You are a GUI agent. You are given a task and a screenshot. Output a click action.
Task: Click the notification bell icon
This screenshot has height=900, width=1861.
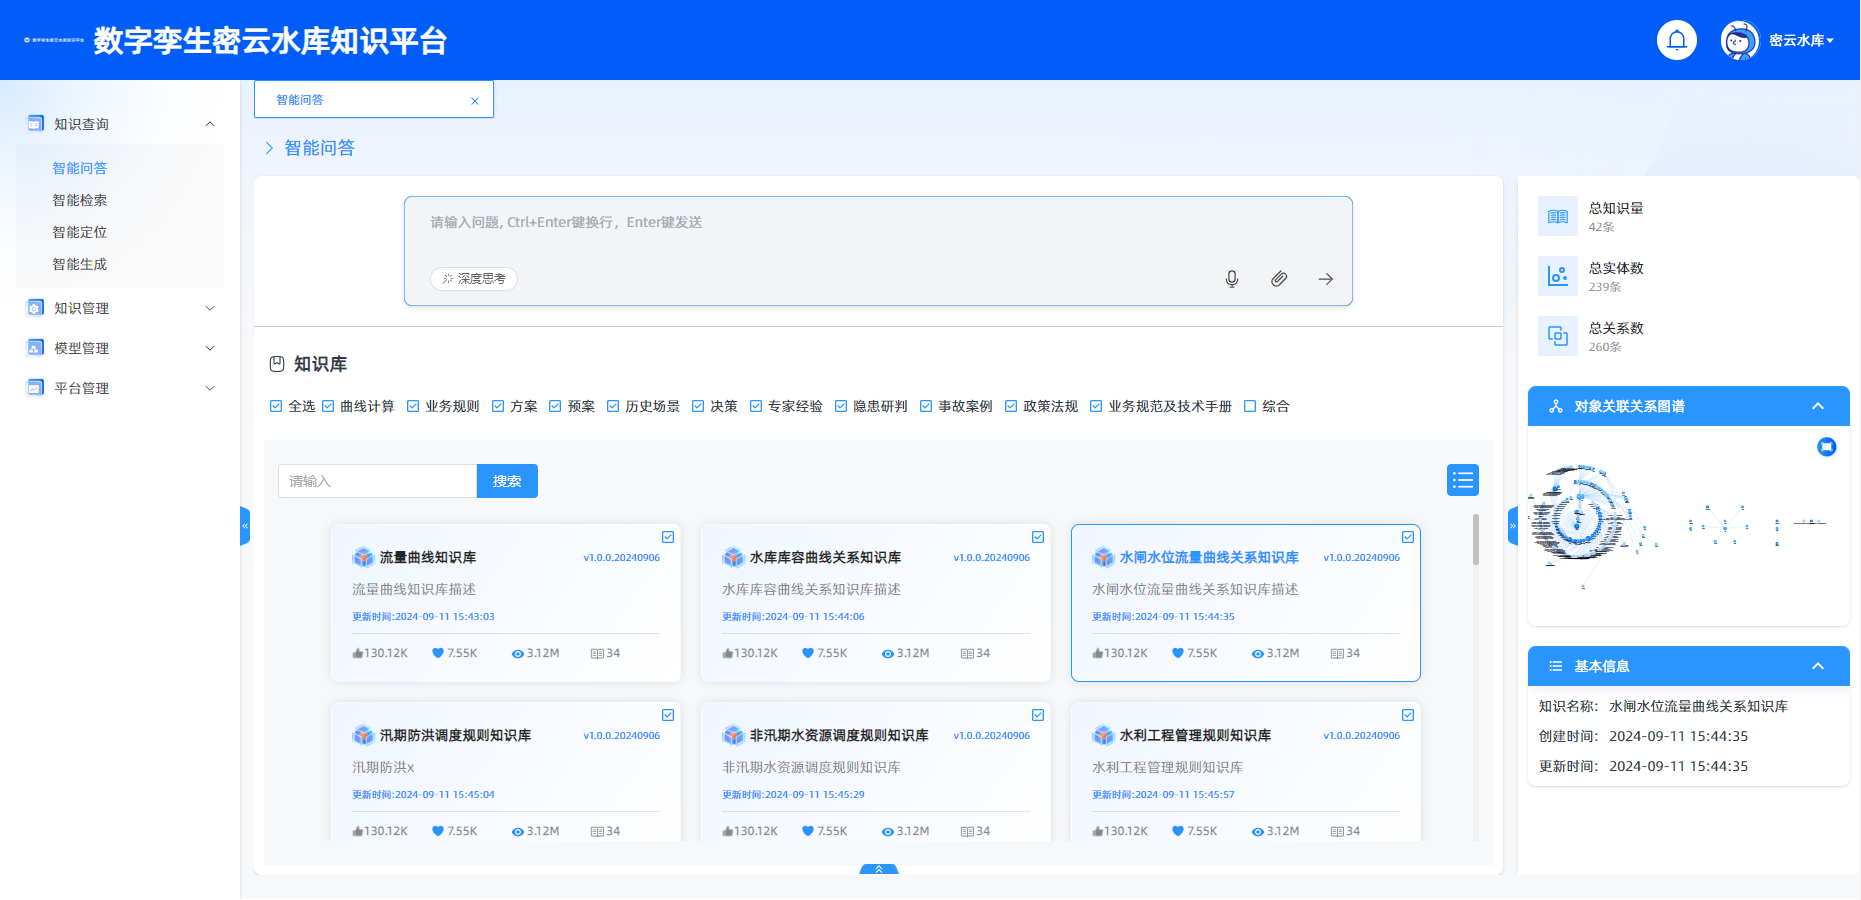[1677, 40]
